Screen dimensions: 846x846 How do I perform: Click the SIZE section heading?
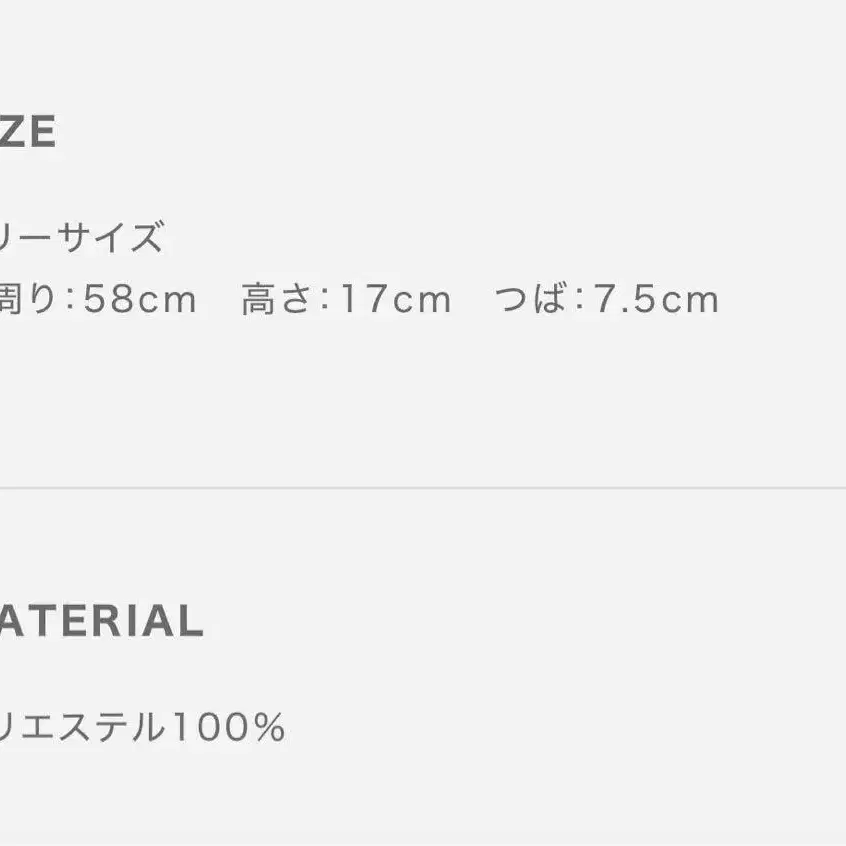click(28, 133)
